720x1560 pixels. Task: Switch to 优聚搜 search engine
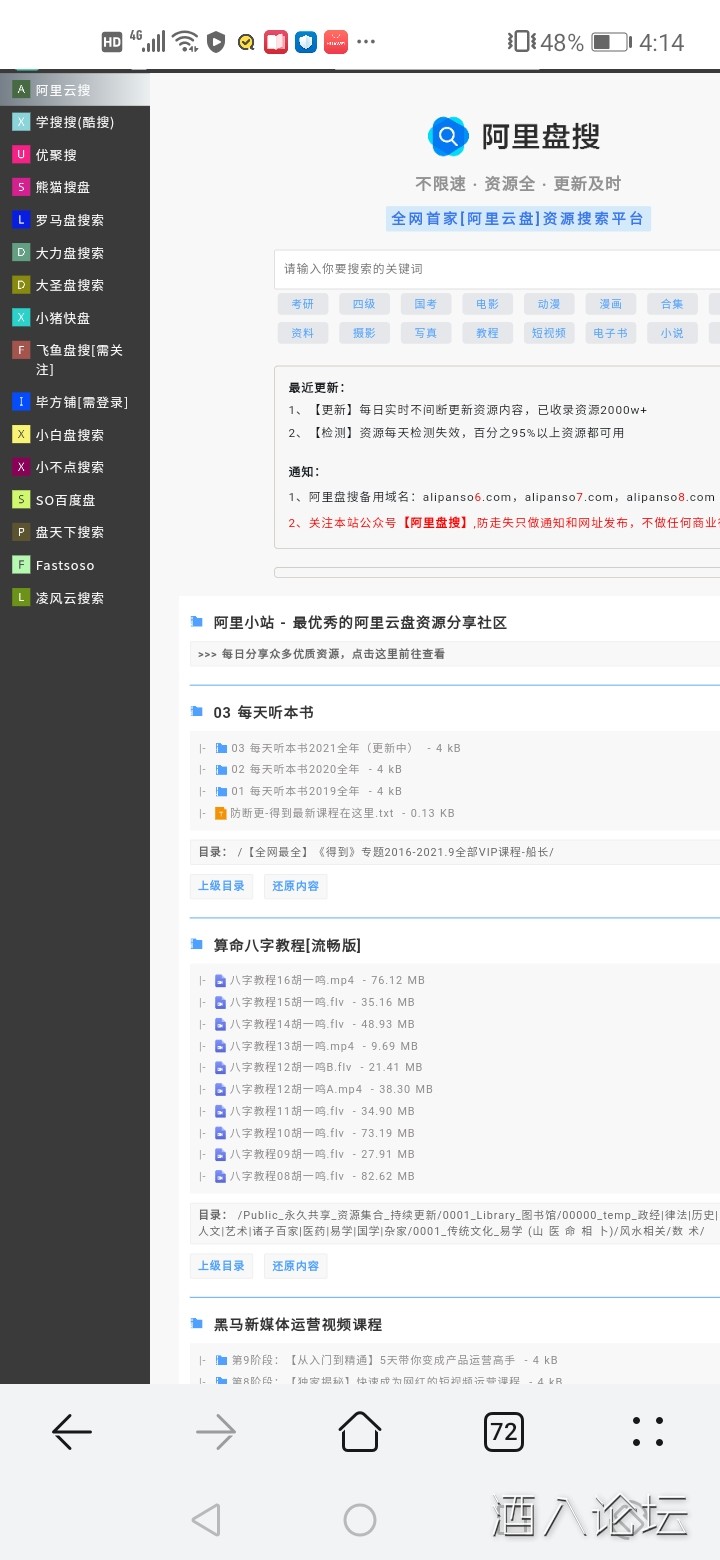coord(75,155)
